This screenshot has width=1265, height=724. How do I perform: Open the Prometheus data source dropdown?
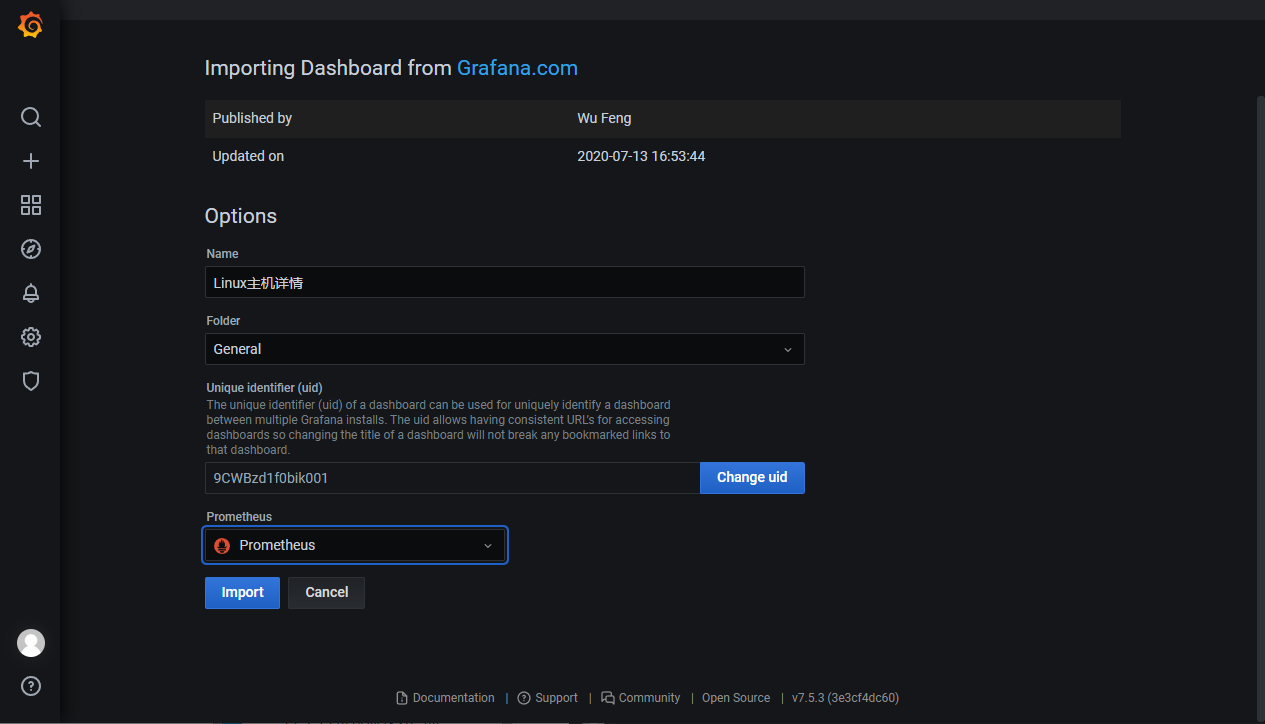(x=356, y=545)
